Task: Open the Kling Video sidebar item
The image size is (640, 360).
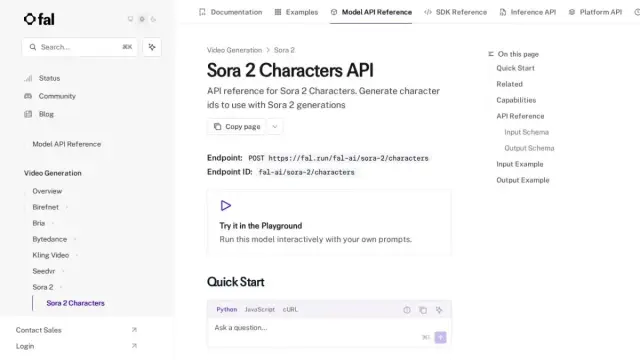Action: click(51, 255)
